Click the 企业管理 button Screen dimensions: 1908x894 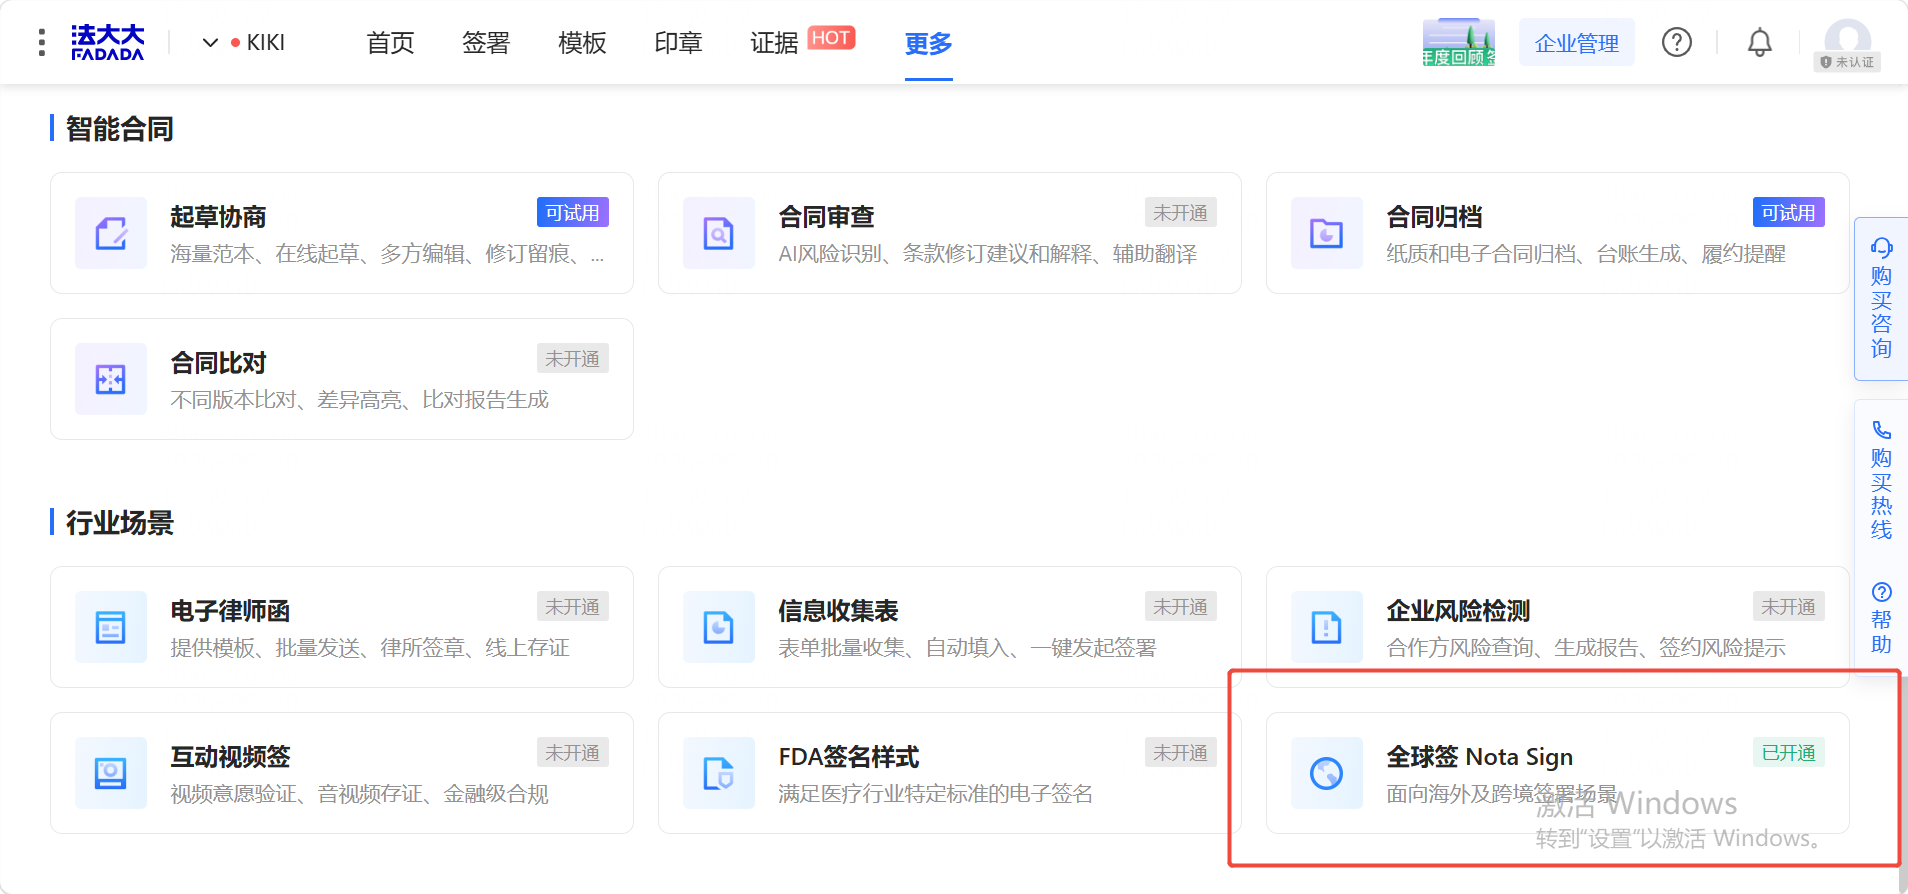[1577, 43]
